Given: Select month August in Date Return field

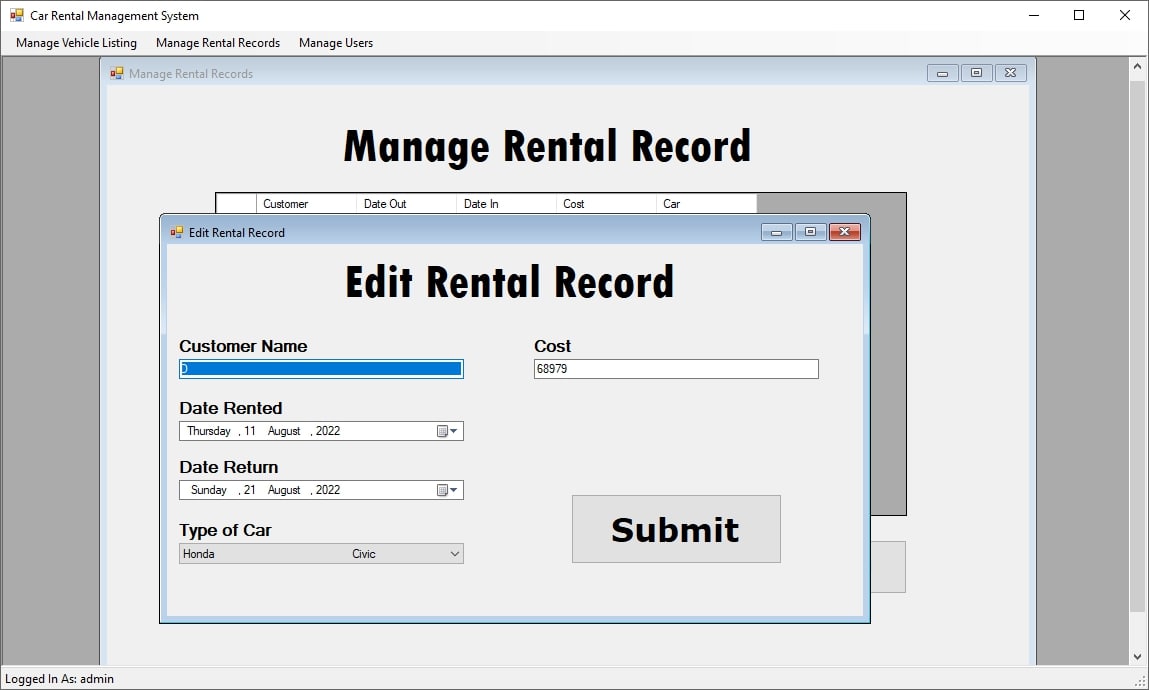Looking at the screenshot, I should [284, 490].
